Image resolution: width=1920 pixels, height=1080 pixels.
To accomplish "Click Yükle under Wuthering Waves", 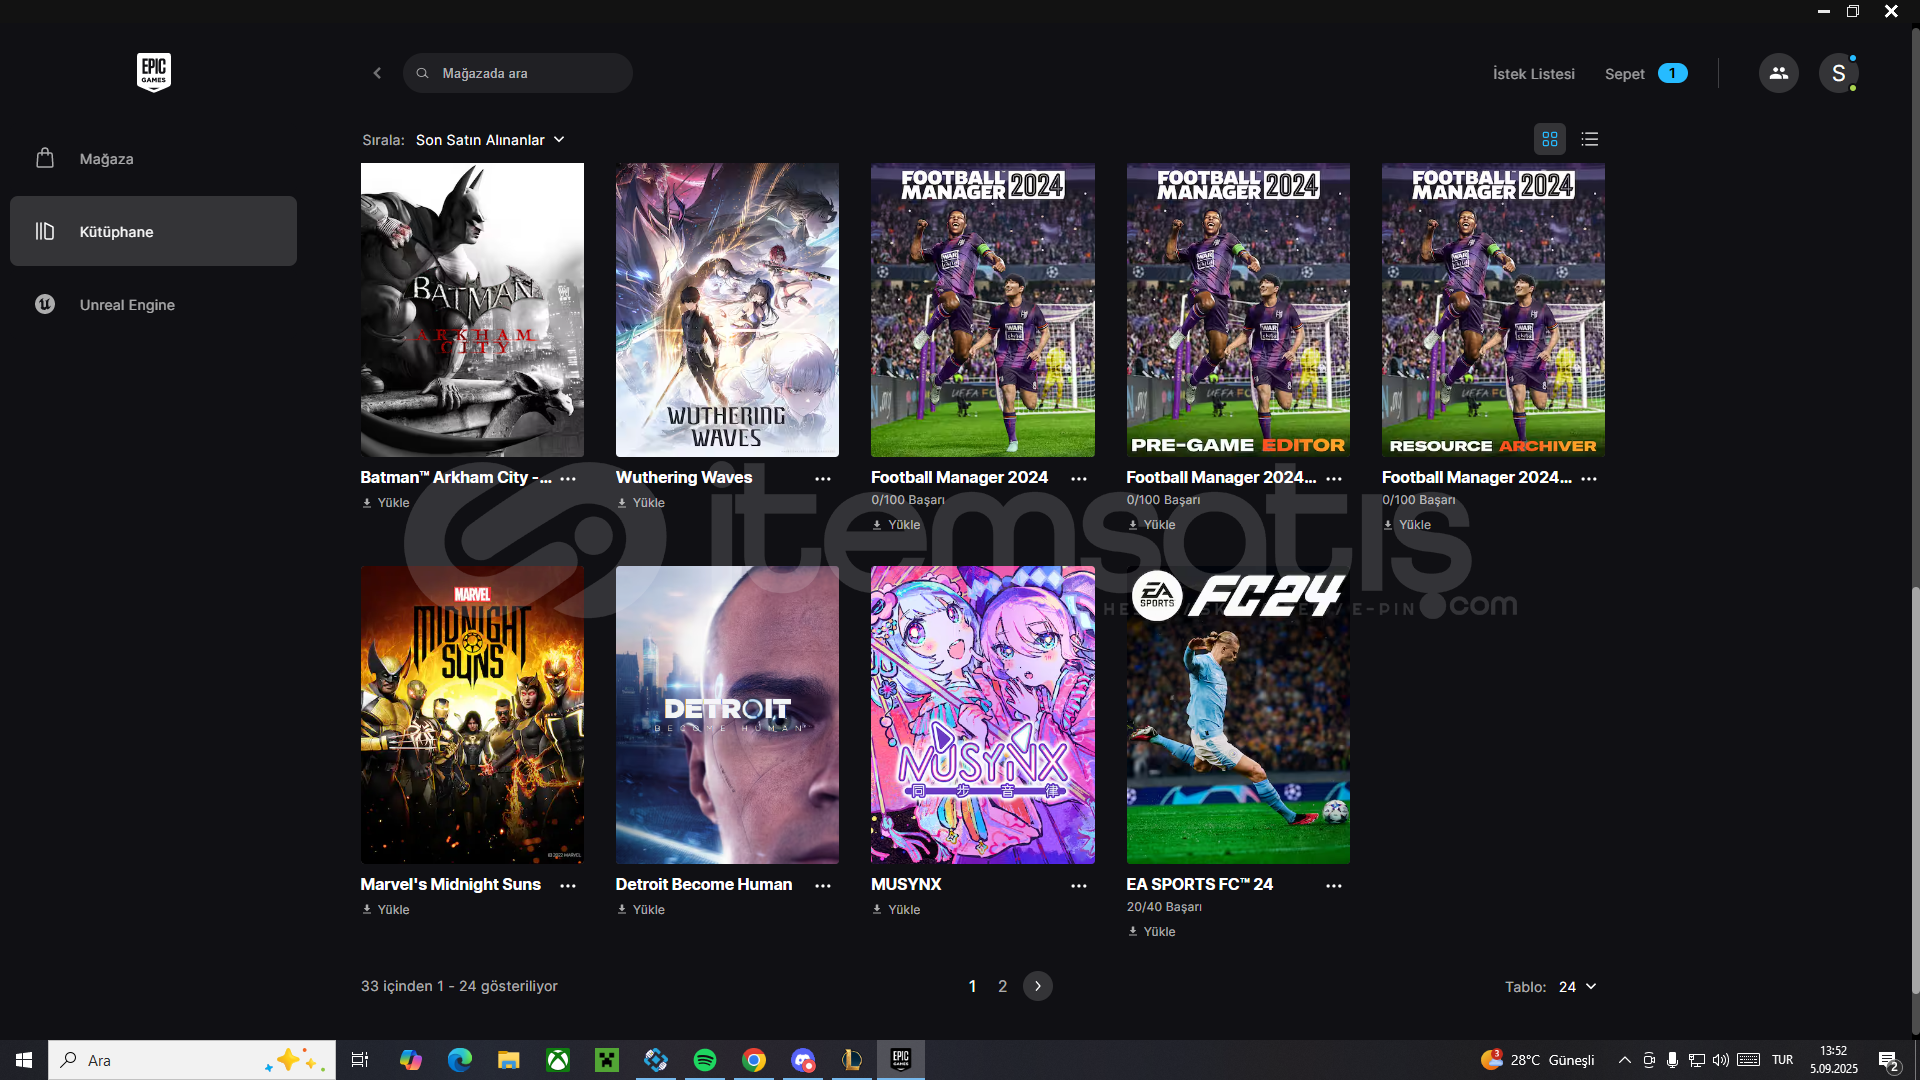I will (x=641, y=503).
